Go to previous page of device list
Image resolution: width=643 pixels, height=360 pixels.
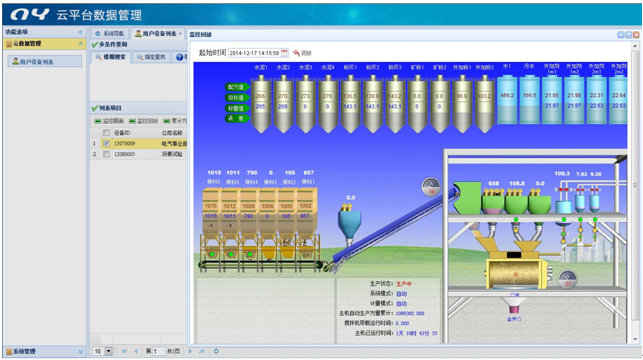coord(136,351)
